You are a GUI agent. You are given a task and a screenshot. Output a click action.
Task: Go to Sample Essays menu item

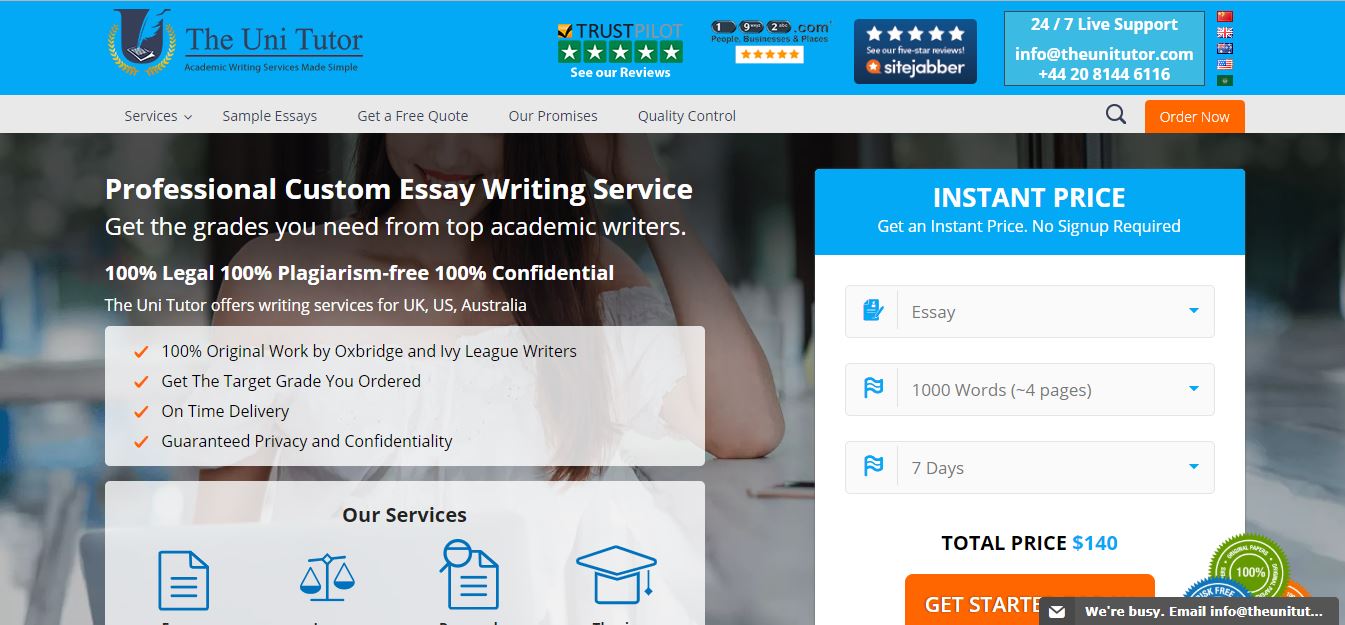tap(269, 116)
